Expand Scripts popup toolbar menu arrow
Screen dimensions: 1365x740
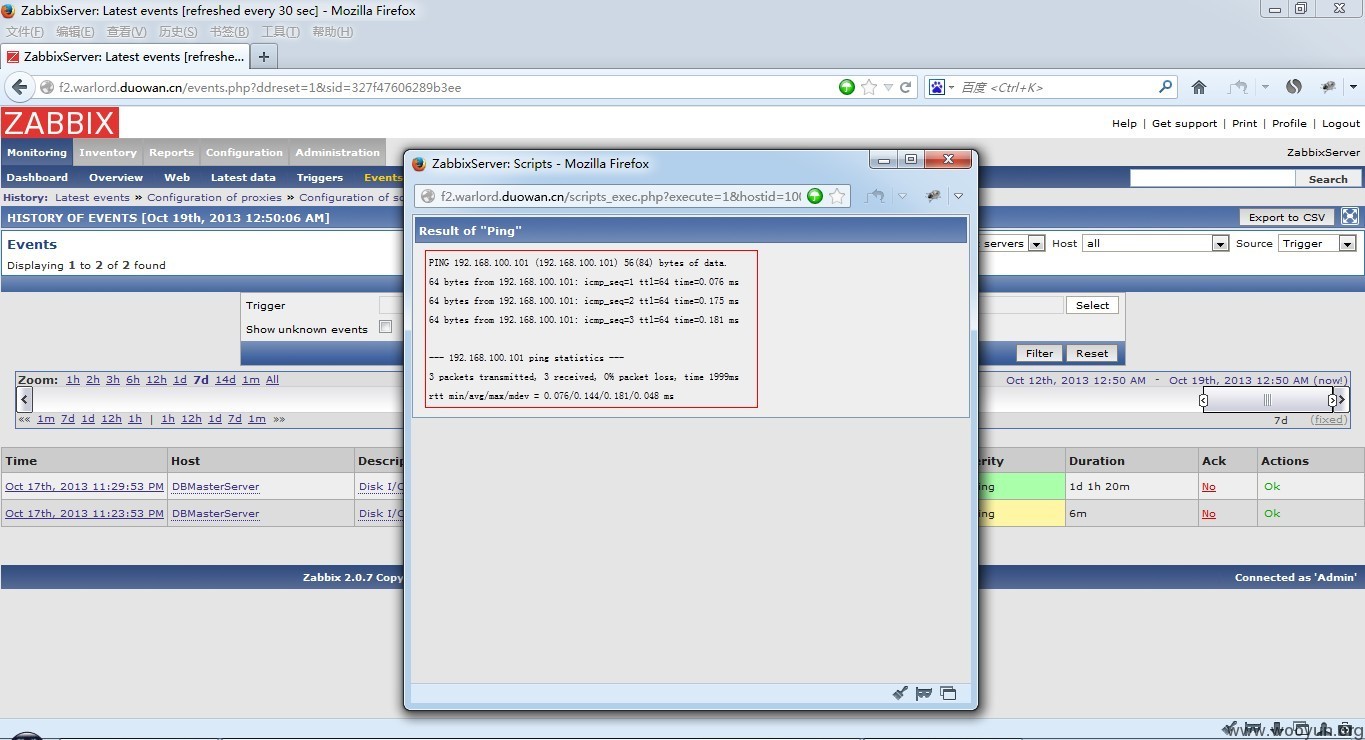pos(958,196)
